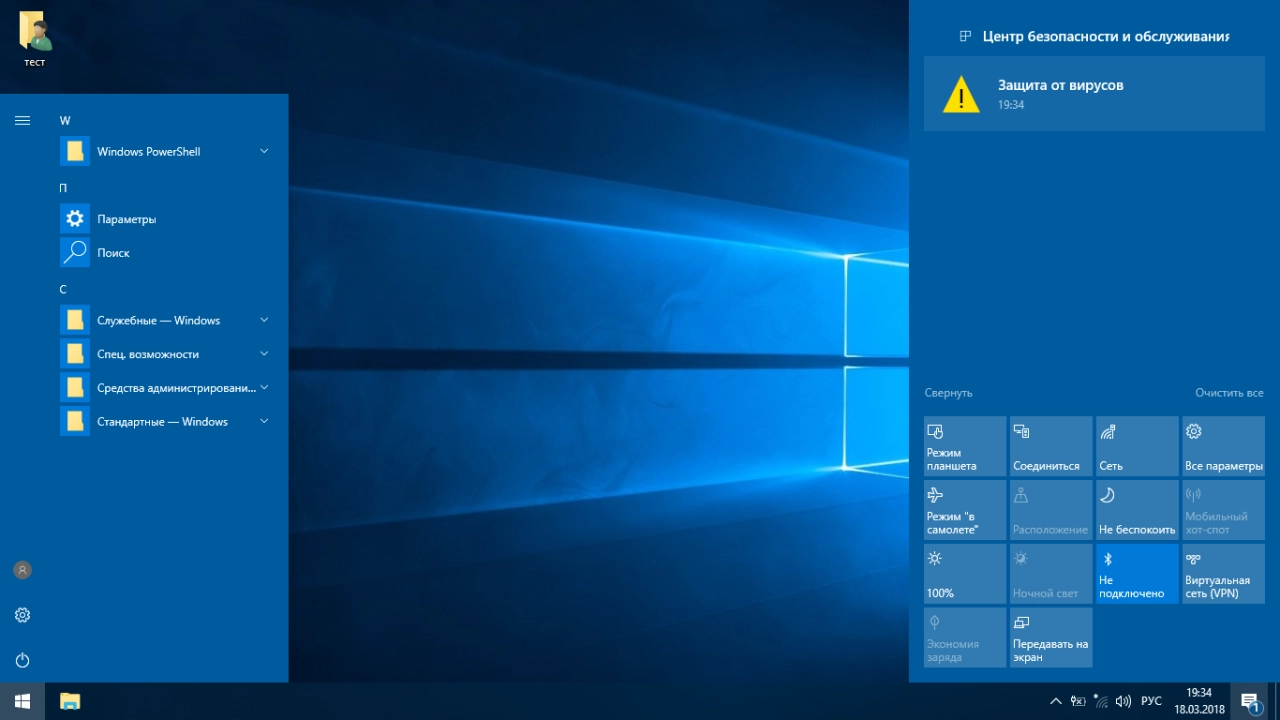Open File Explorer from the taskbar
Viewport: 1280px width, 720px height.
click(x=70, y=701)
